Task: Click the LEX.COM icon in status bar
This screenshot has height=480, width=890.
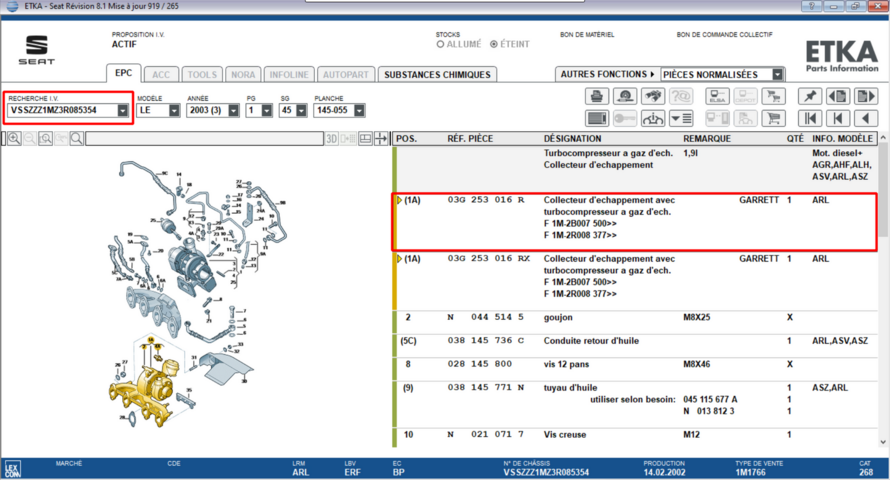Action: tap(12, 469)
